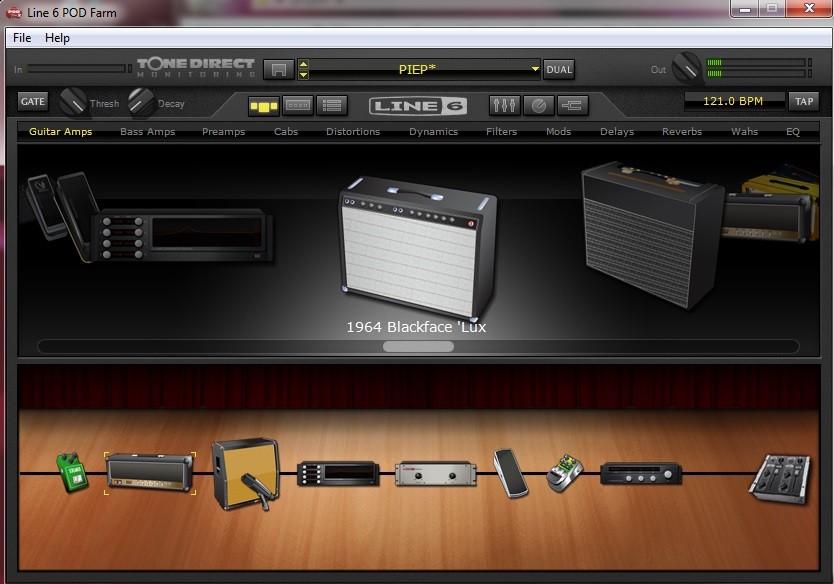834x584 pixels.
Task: Select the gear view icon (yellow)
Action: [x=264, y=106]
